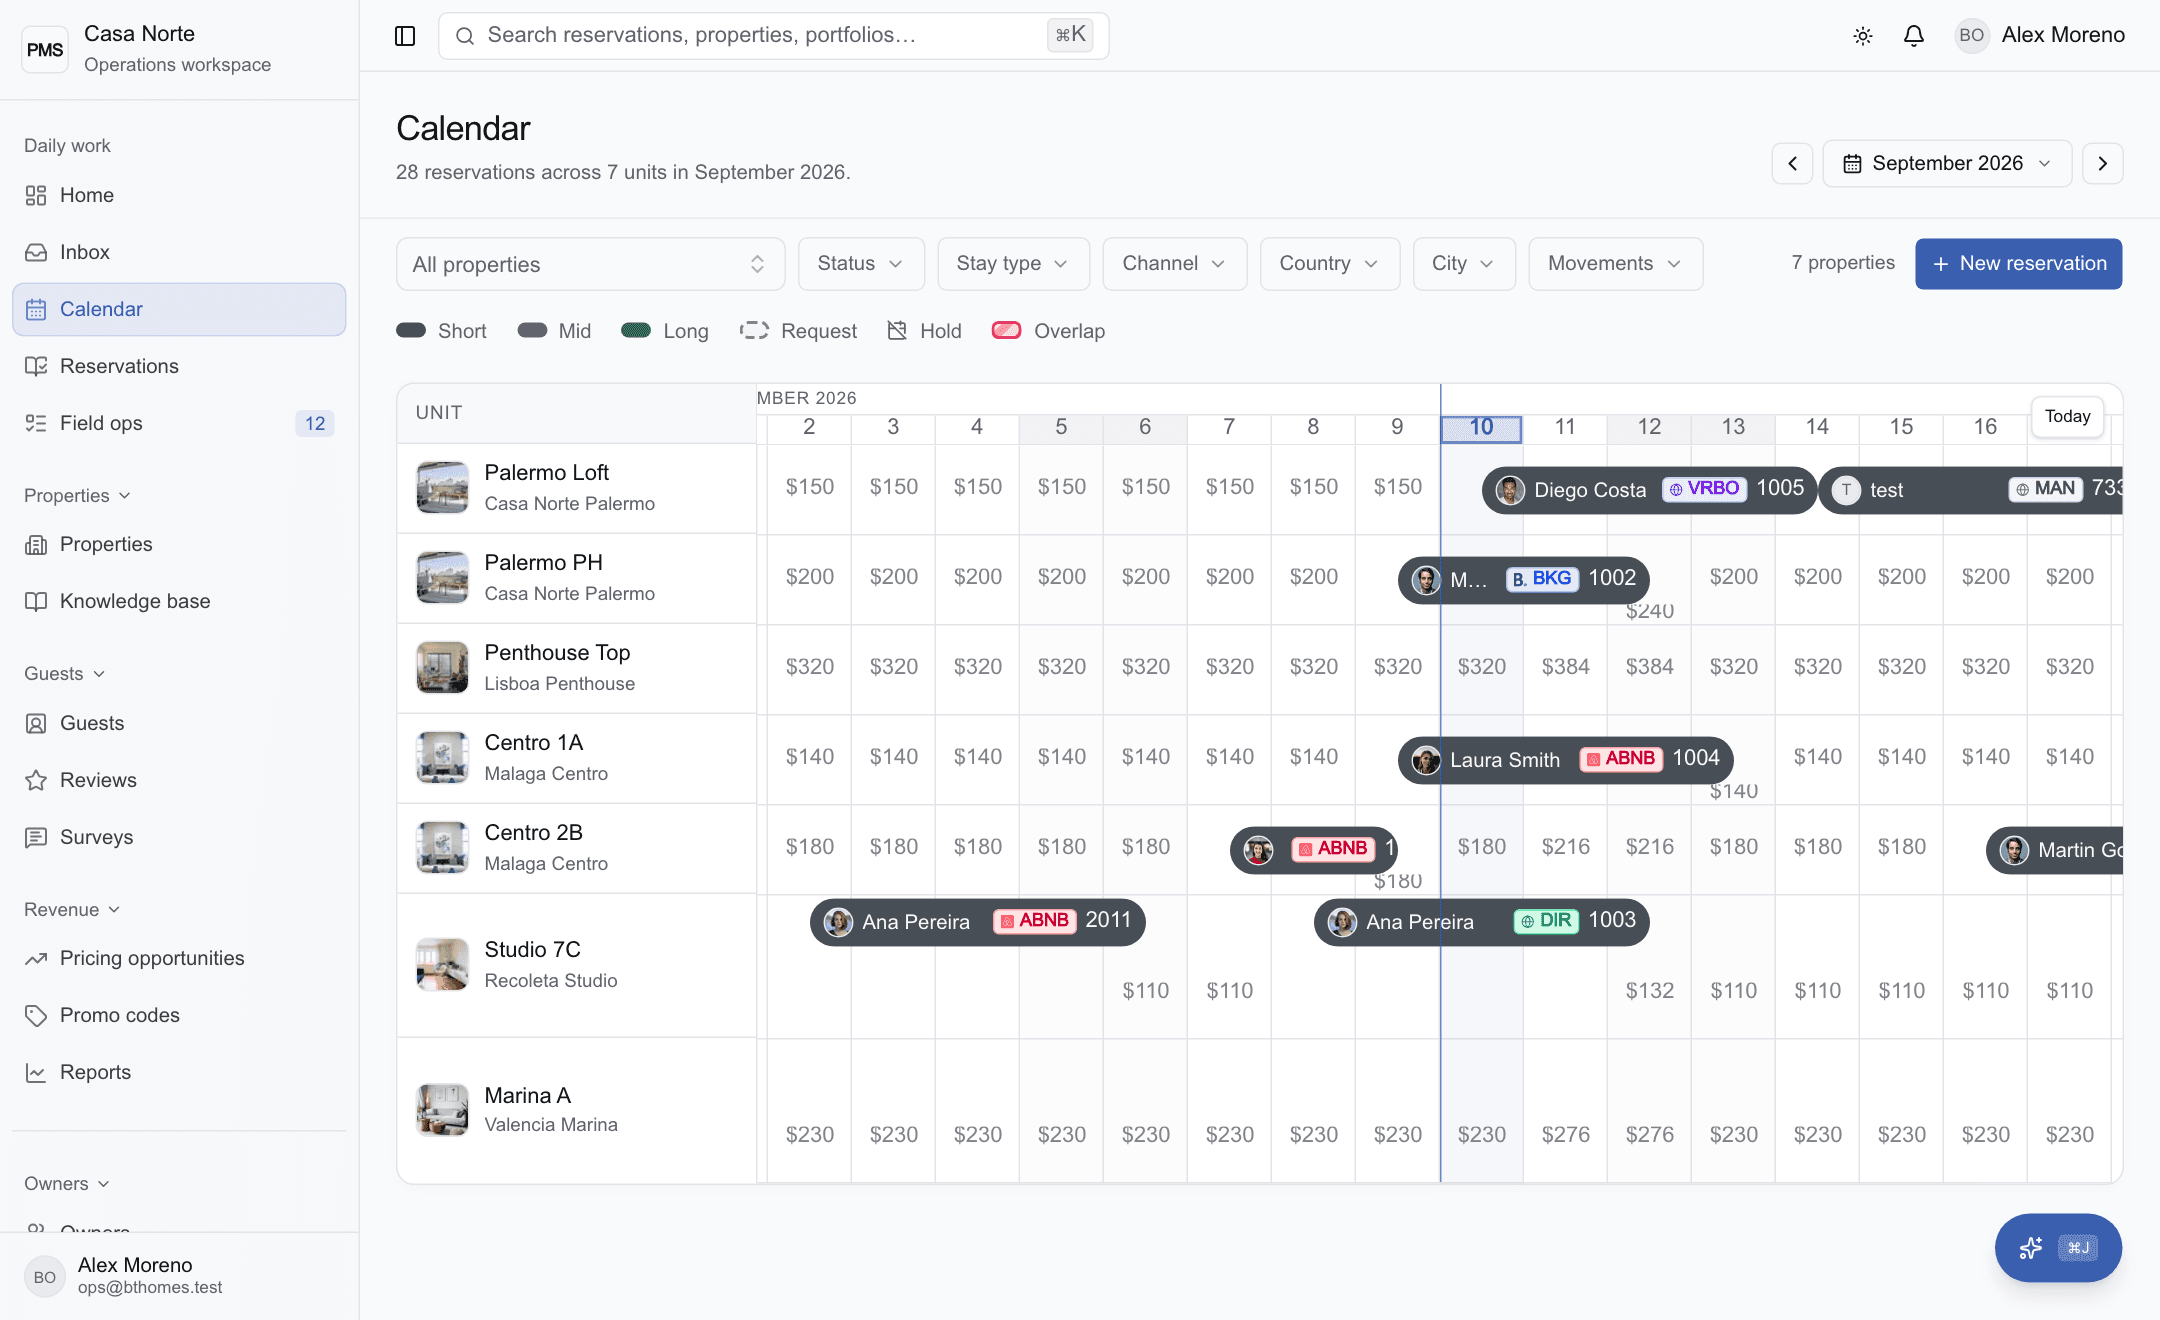2160x1320 pixels.
Task: Open Laura Smith ABNB reservation 1004
Action: 1565,760
